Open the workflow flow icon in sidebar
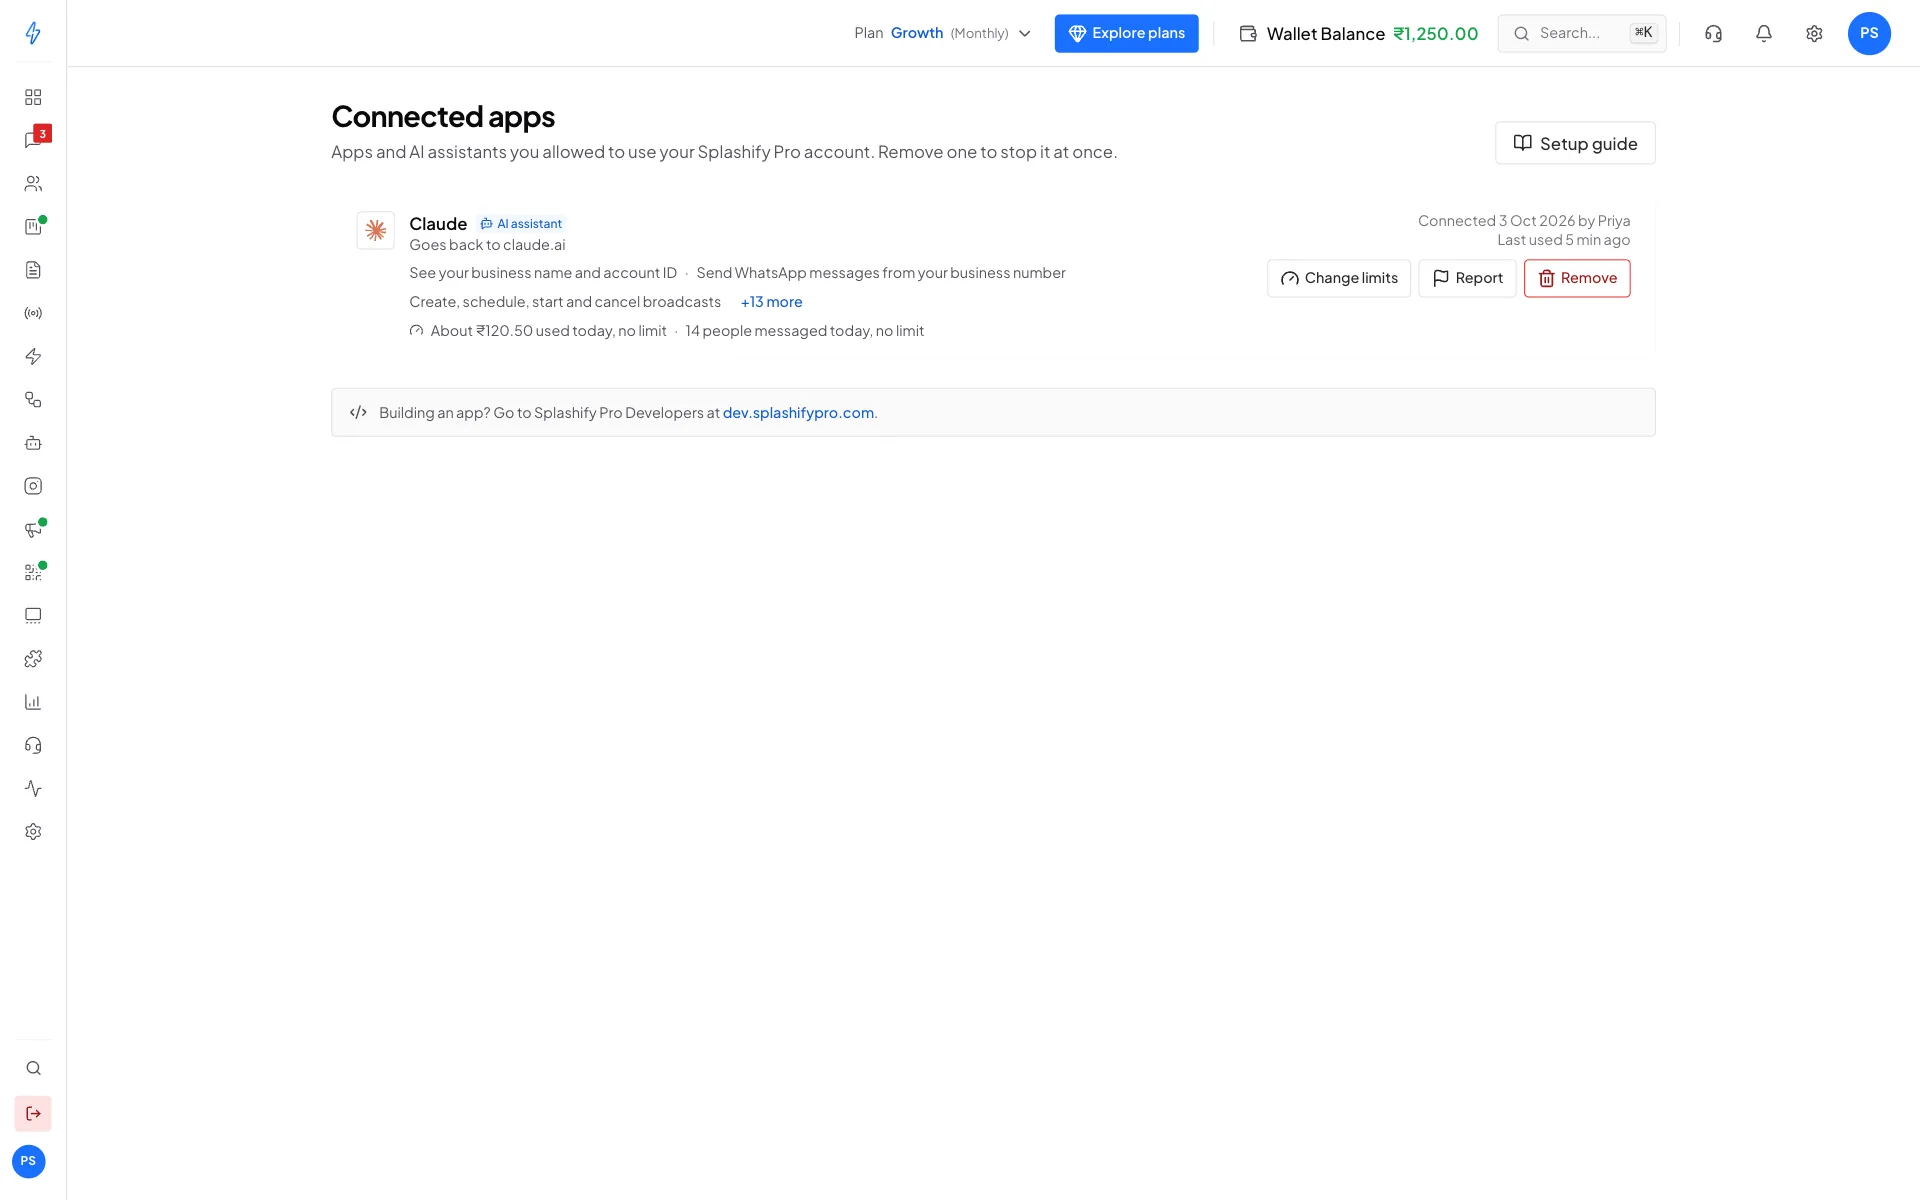Image resolution: width=1920 pixels, height=1200 pixels. (33, 400)
